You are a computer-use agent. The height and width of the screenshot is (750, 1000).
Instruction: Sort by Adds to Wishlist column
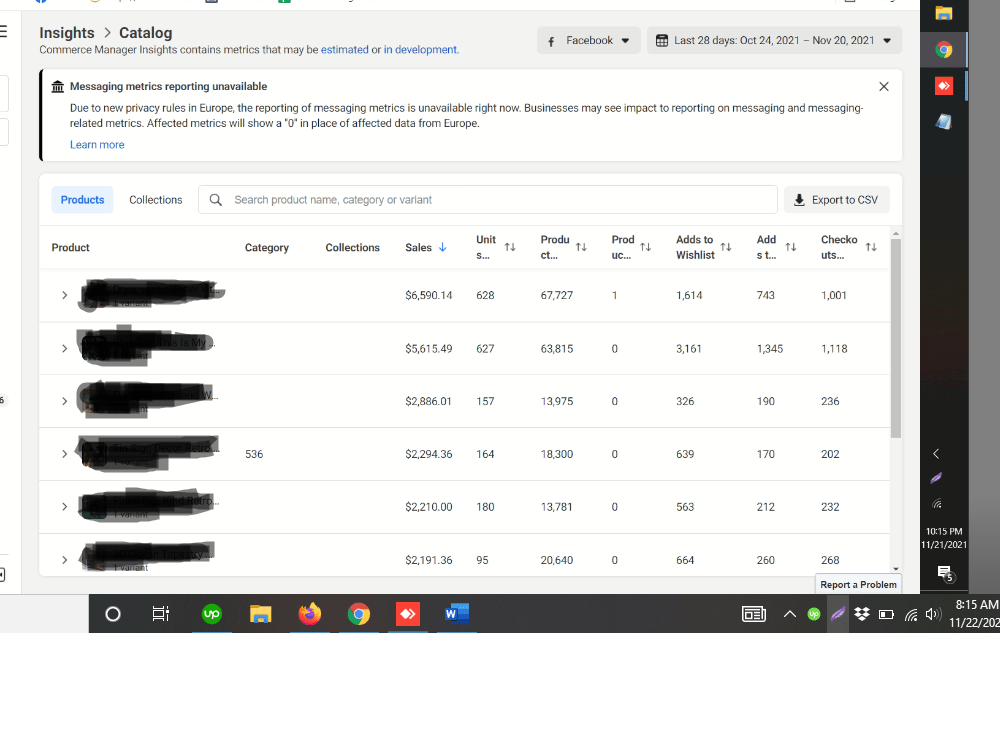pos(726,247)
